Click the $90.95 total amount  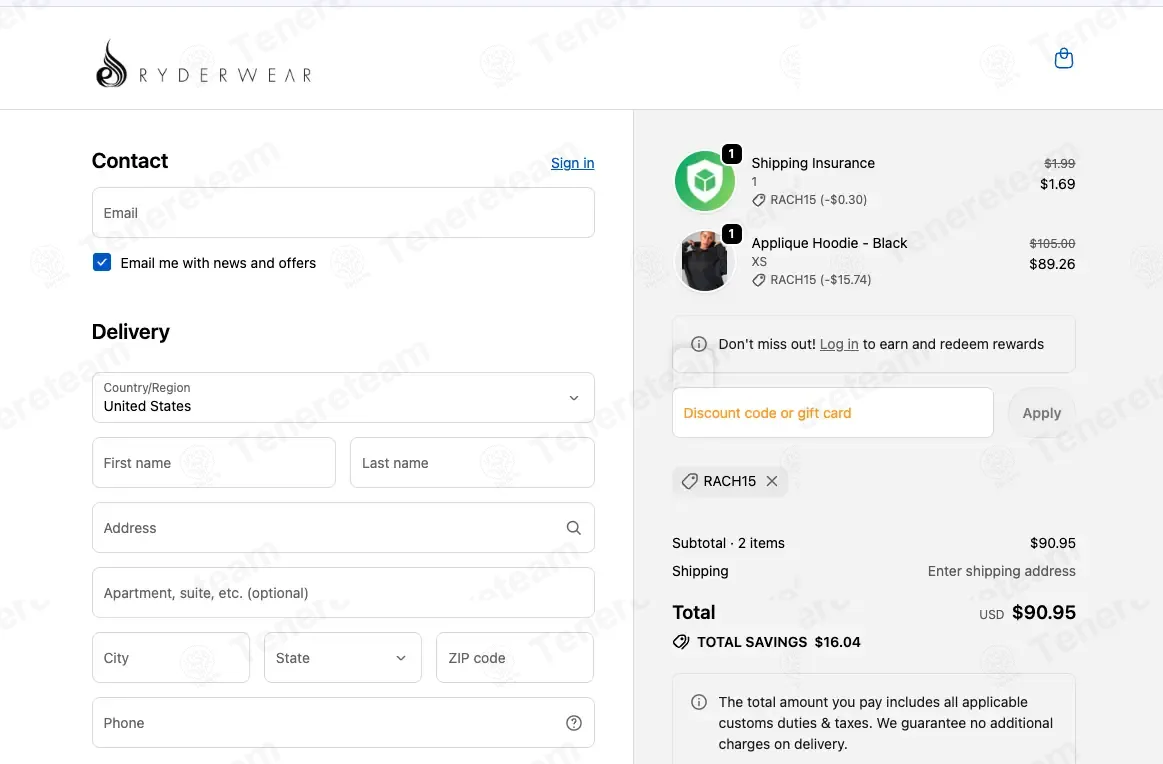tap(1044, 613)
